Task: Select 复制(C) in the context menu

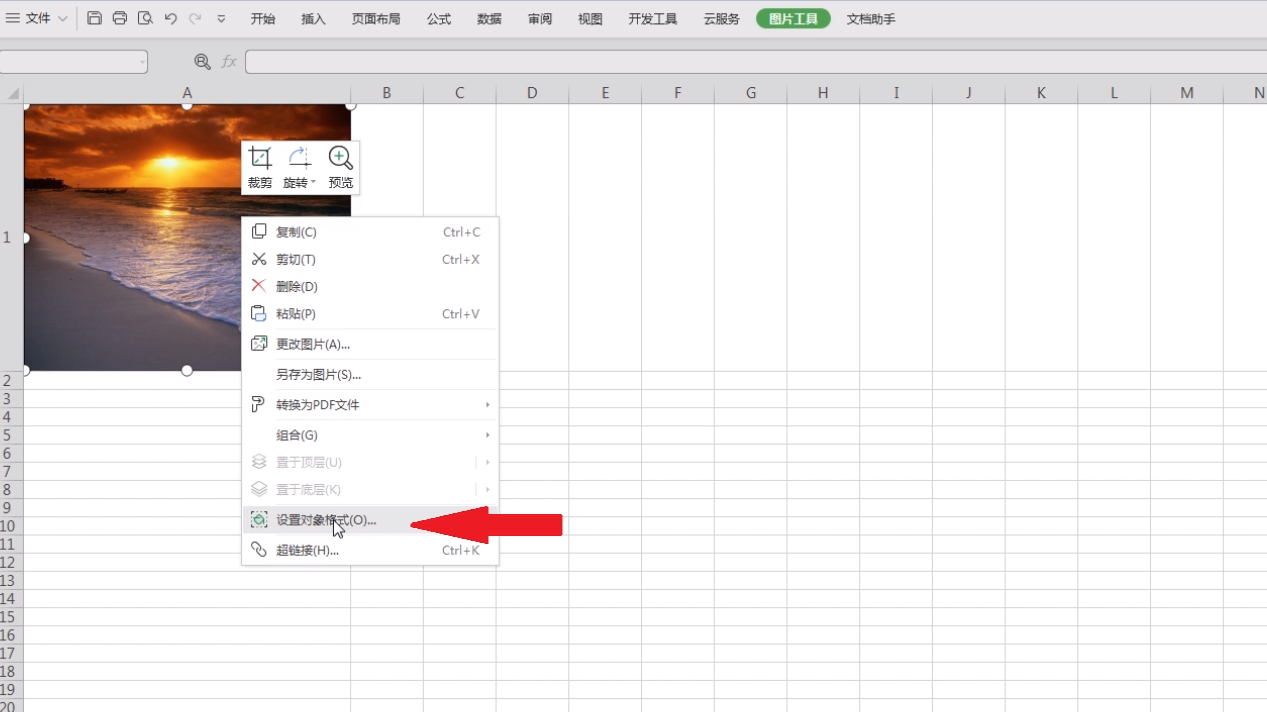Action: point(296,232)
